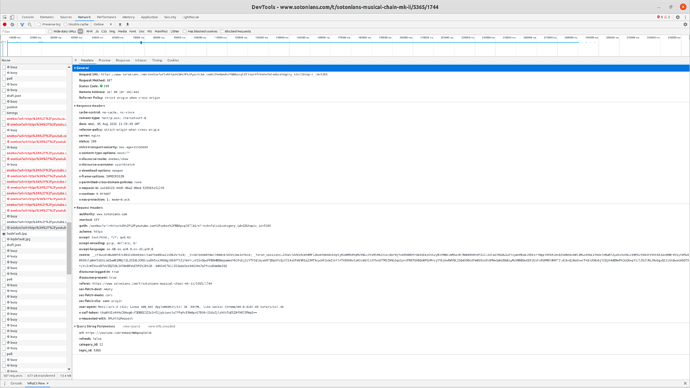Open the Cookies tab of the request

[x=173, y=60]
